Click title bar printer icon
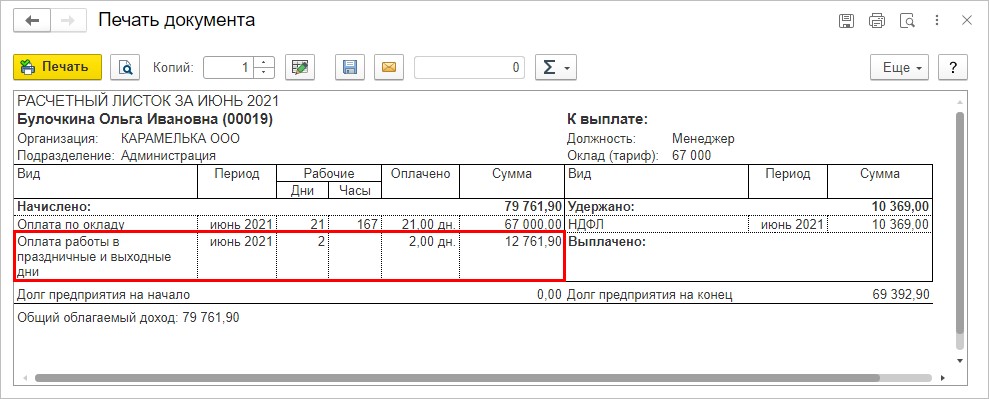Screen dimensions: 989x399 [x=877, y=21]
